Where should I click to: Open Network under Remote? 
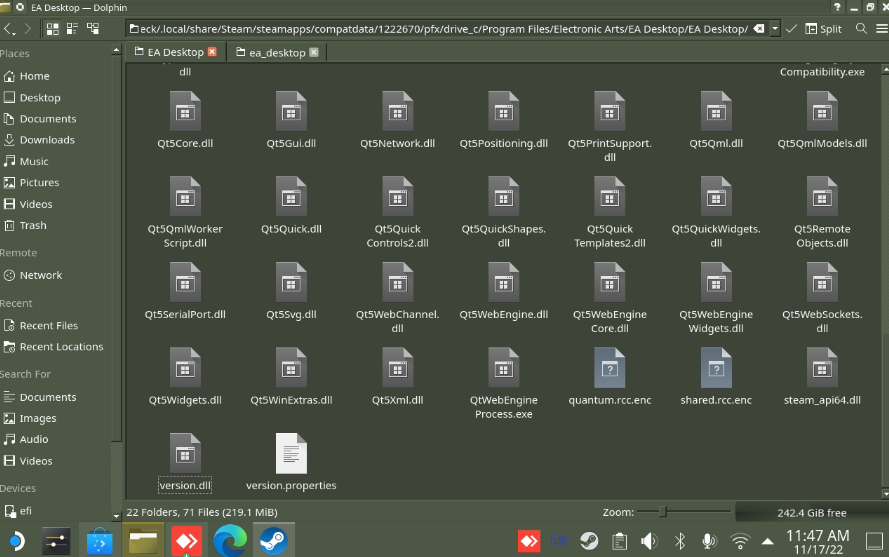(41, 275)
